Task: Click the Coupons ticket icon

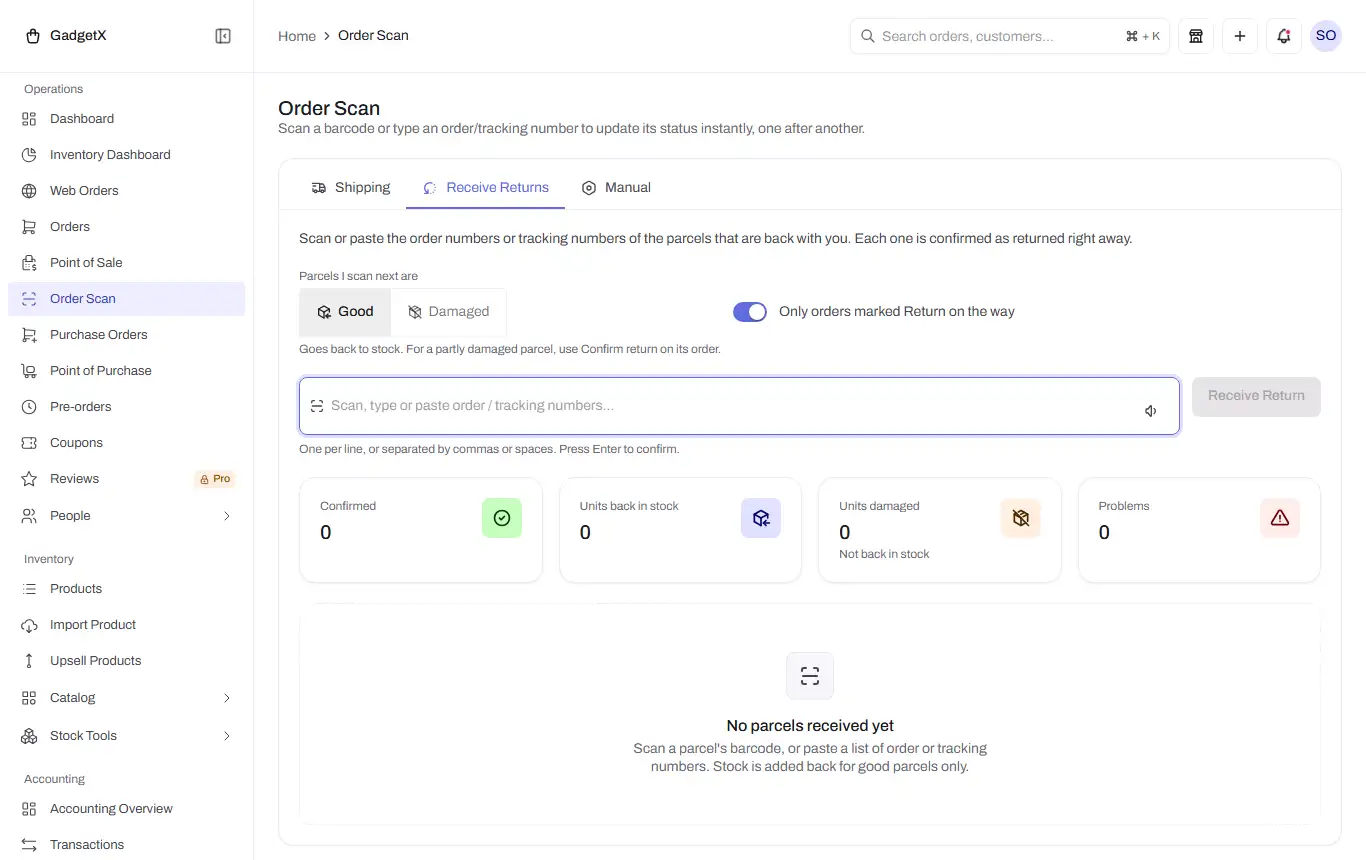Action: click(x=29, y=443)
